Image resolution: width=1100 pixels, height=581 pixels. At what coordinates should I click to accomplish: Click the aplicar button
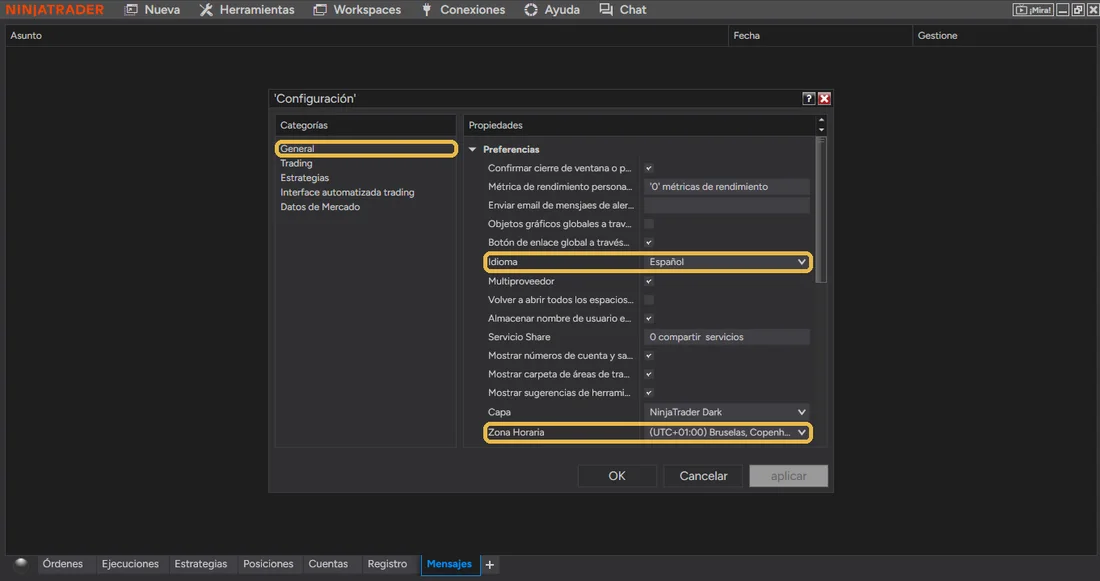(x=789, y=476)
